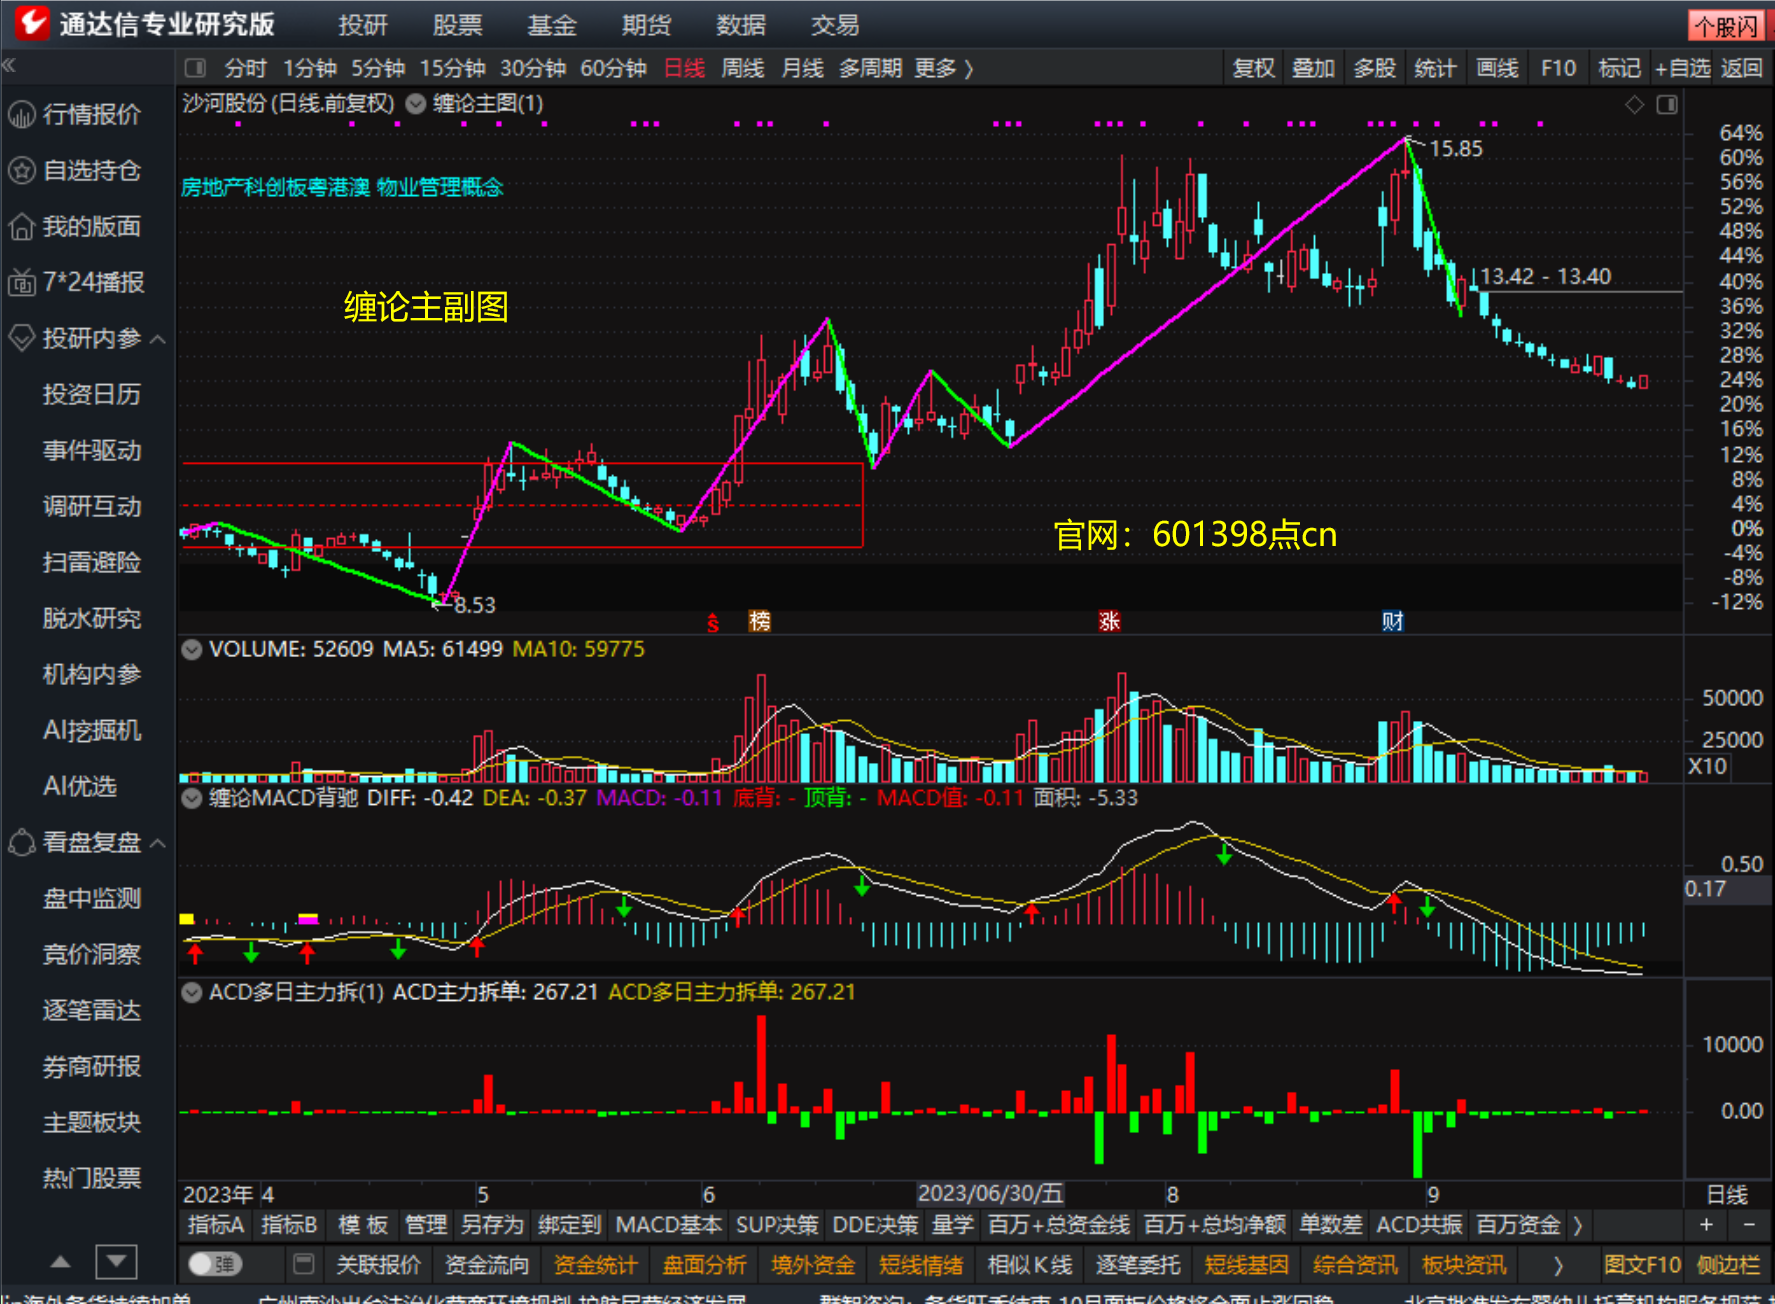Switch to the 周线 period tab
This screenshot has width=1775, height=1304.
pyautogui.click(x=743, y=68)
